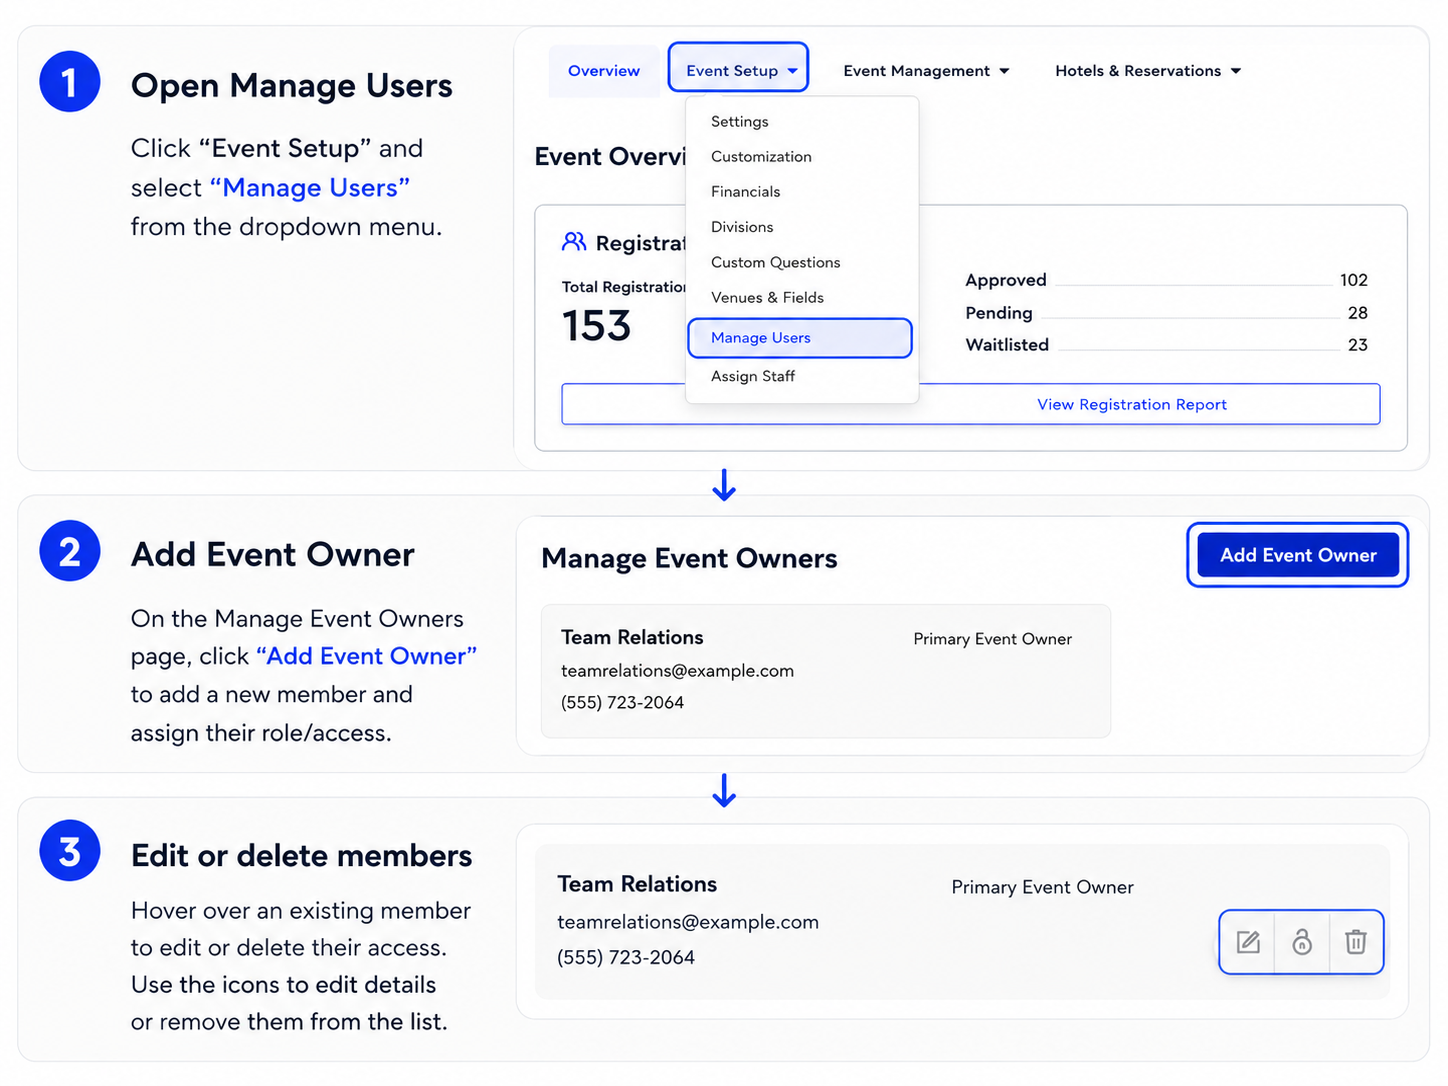Image resolution: width=1448 pixels, height=1086 pixels.
Task: Click the Manage Event Owners heading
Action: pyautogui.click(x=689, y=558)
